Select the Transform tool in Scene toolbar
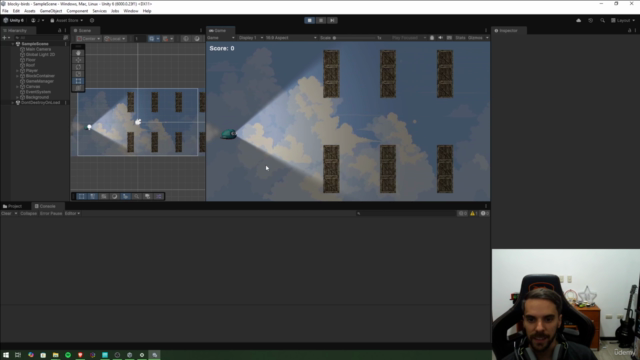This screenshot has width=640, height=360. 78,88
